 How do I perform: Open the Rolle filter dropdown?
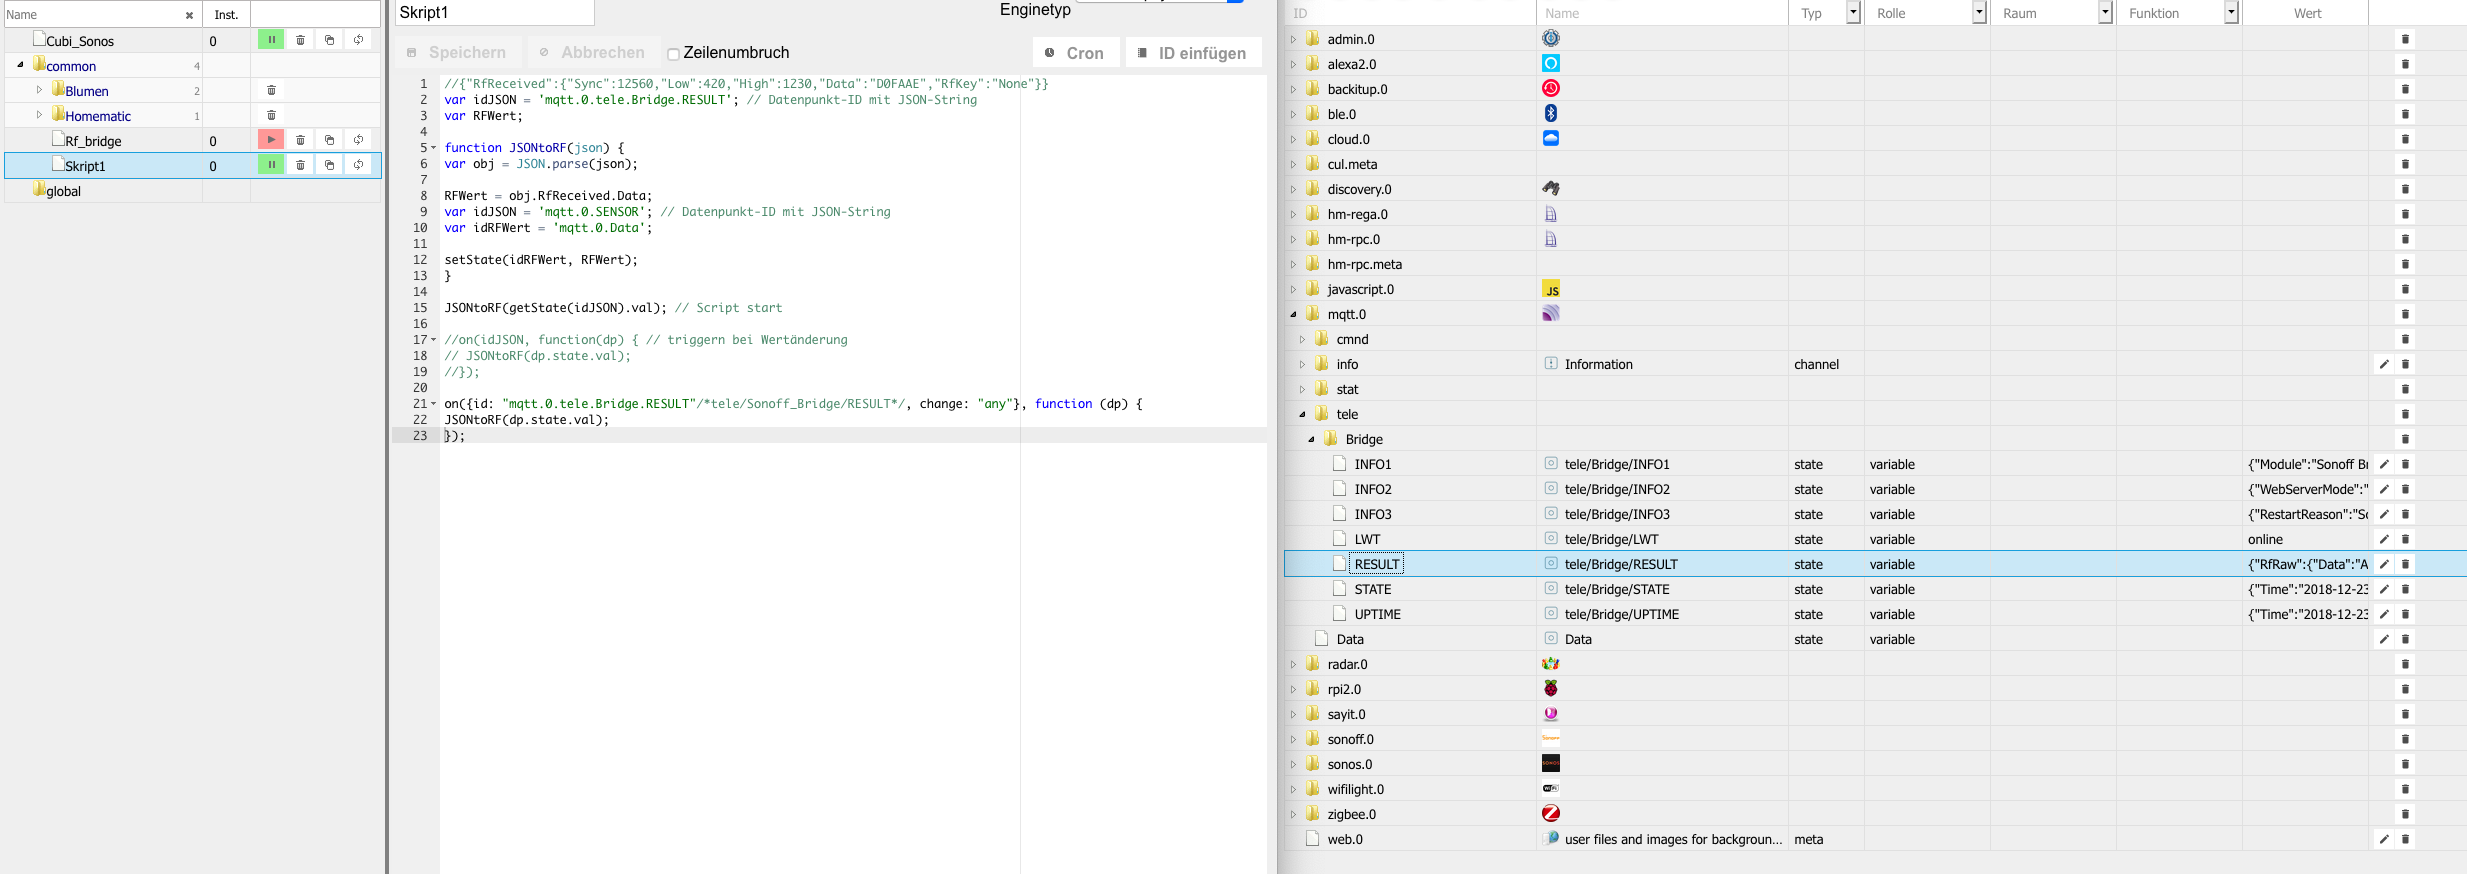[x=1979, y=12]
